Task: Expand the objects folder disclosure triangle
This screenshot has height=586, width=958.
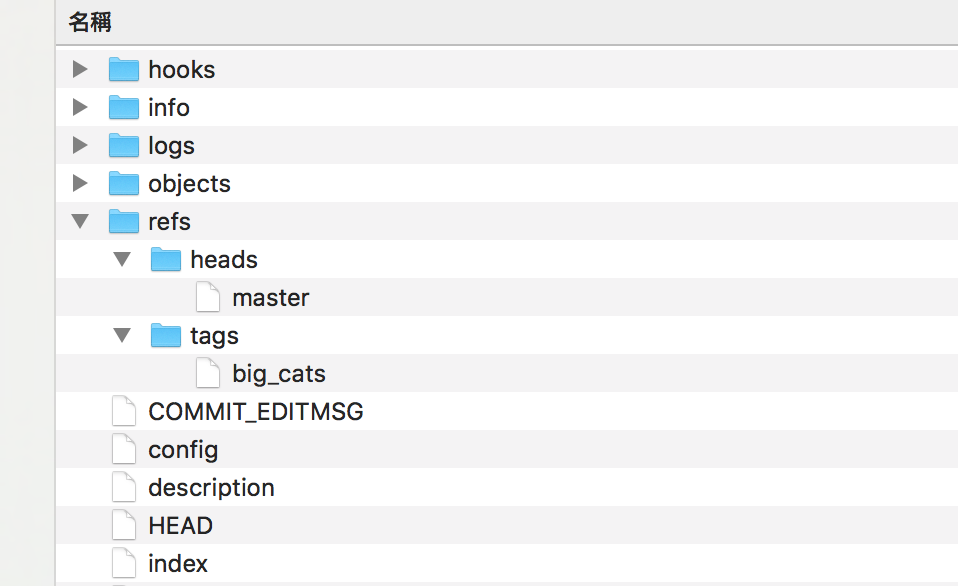Action: coord(79,183)
